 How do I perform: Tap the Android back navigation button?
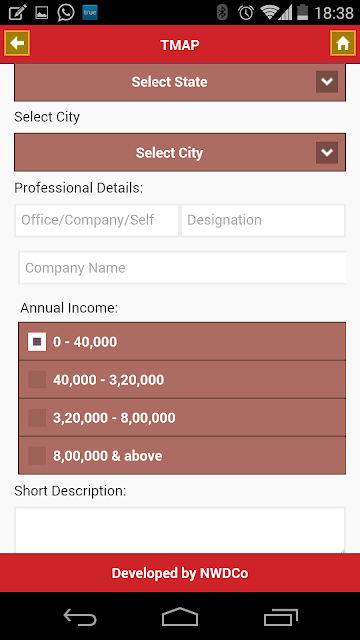pyautogui.click(x=80, y=617)
